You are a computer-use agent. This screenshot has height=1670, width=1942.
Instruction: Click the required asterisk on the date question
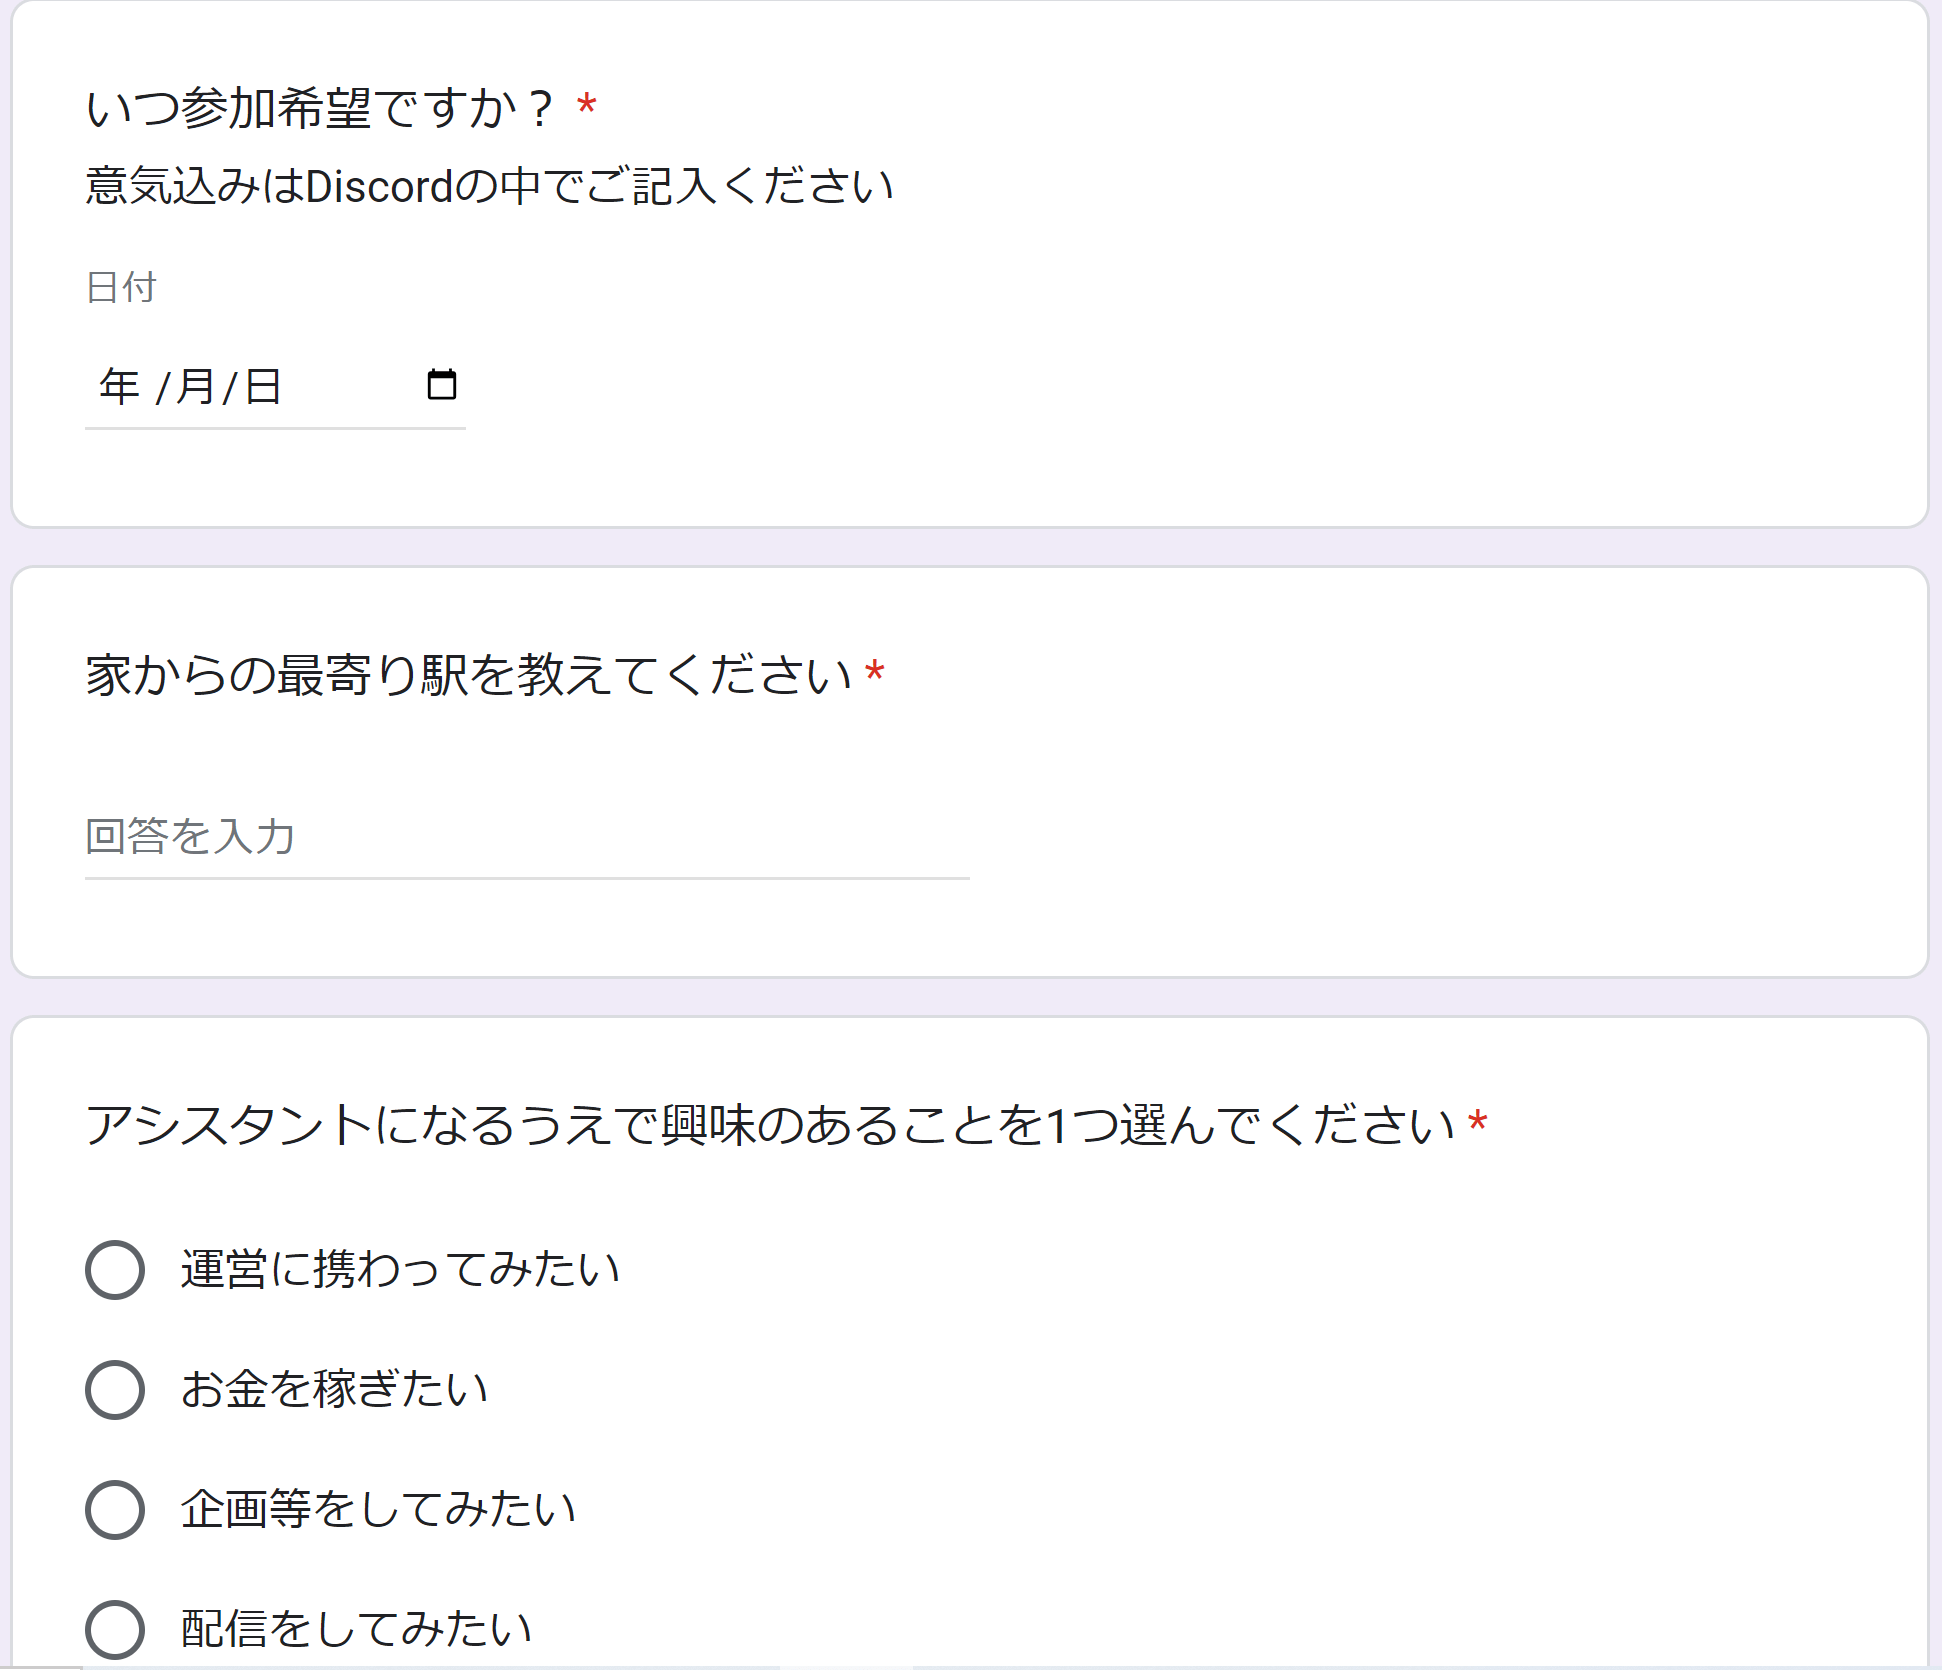click(x=586, y=105)
